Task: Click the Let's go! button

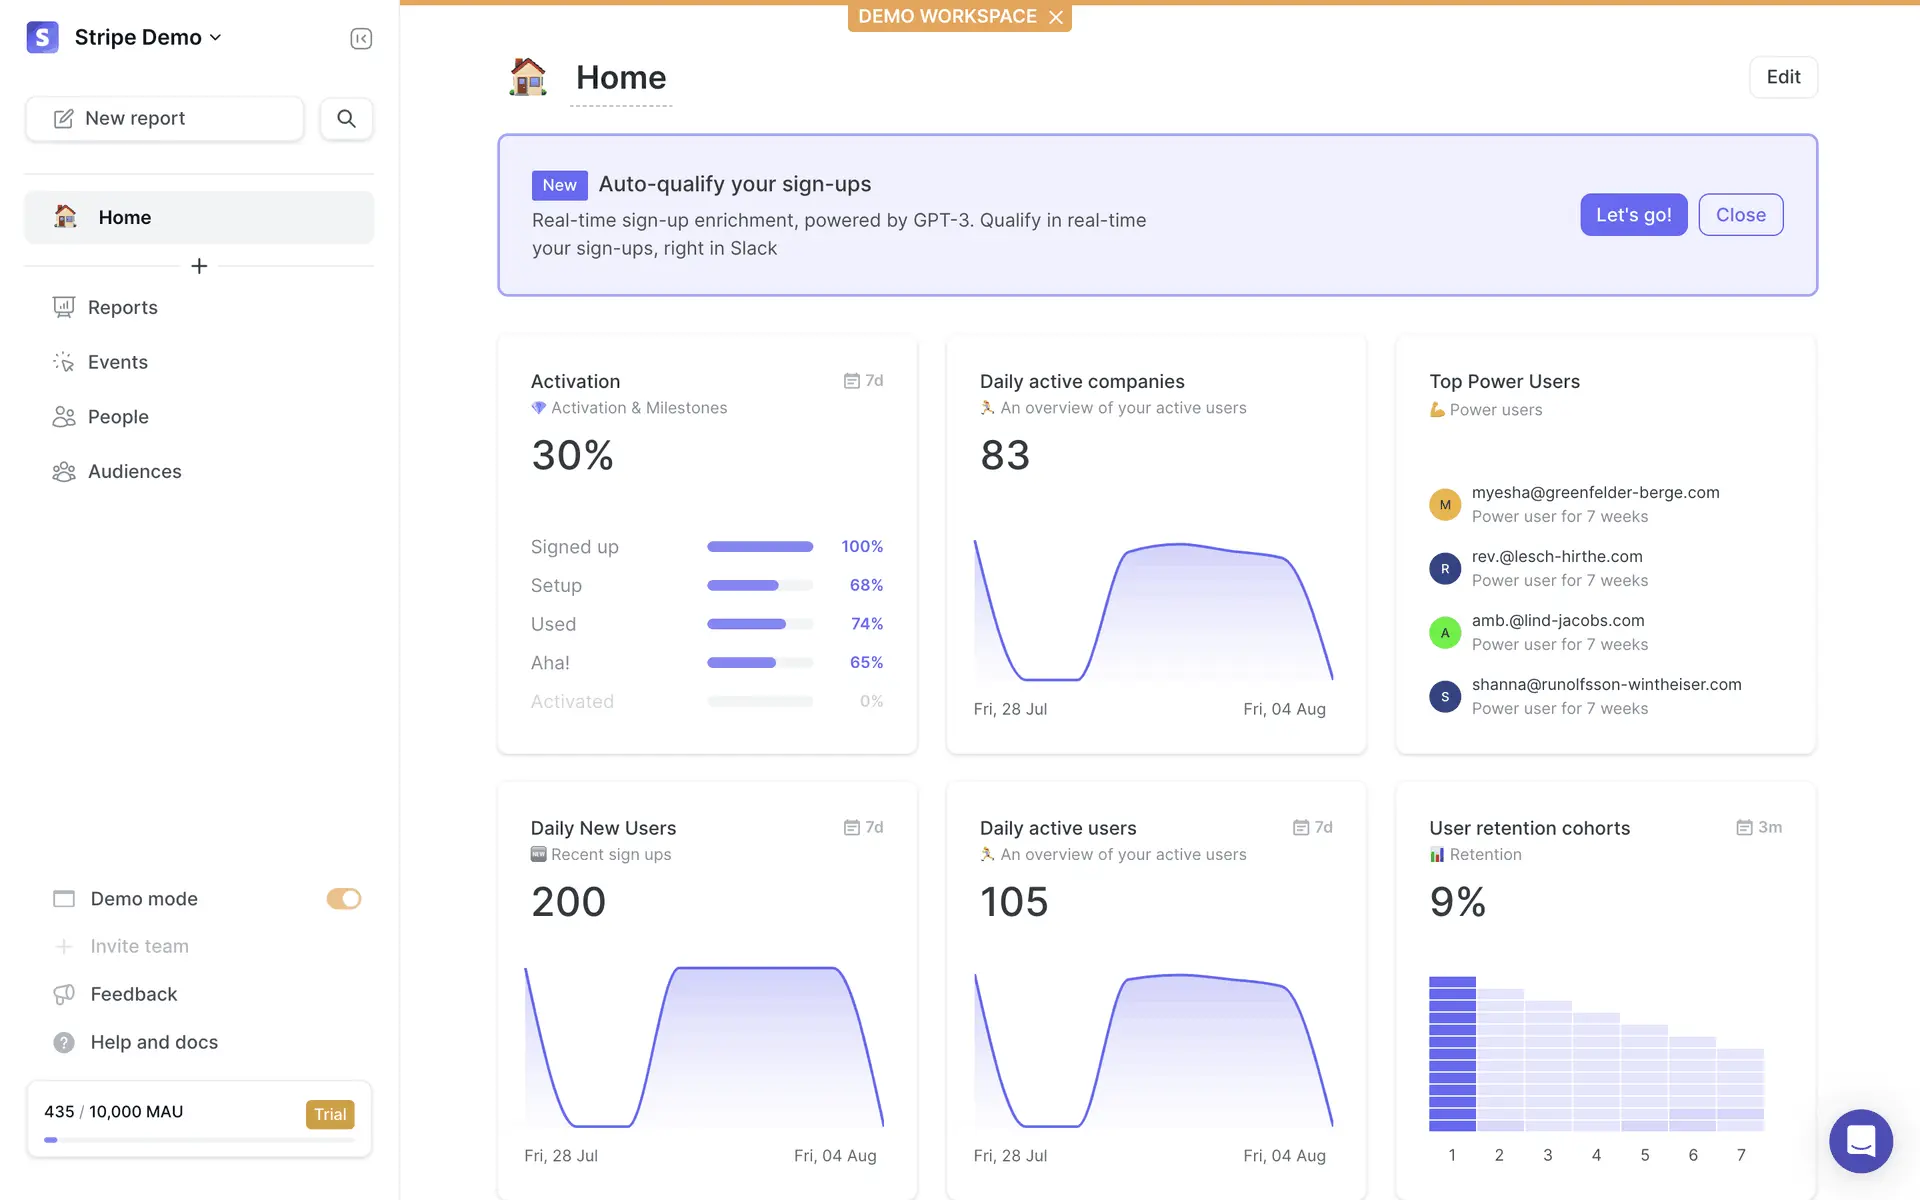Action: coord(1633,215)
